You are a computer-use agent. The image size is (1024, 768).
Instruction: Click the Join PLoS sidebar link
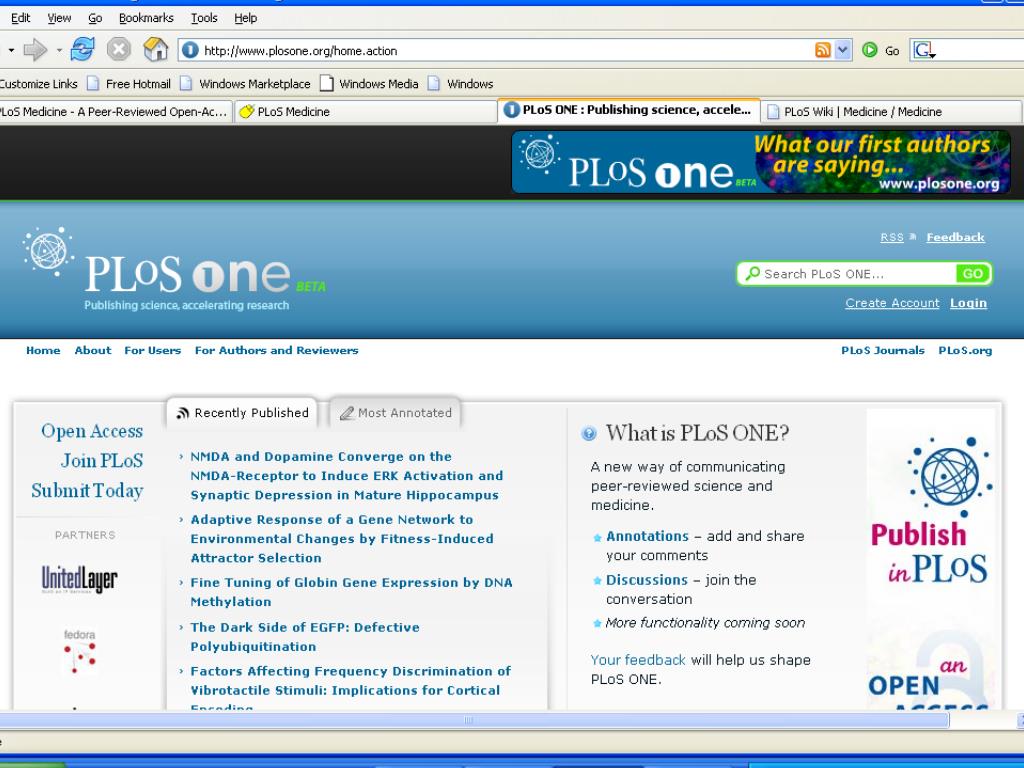click(x=102, y=460)
